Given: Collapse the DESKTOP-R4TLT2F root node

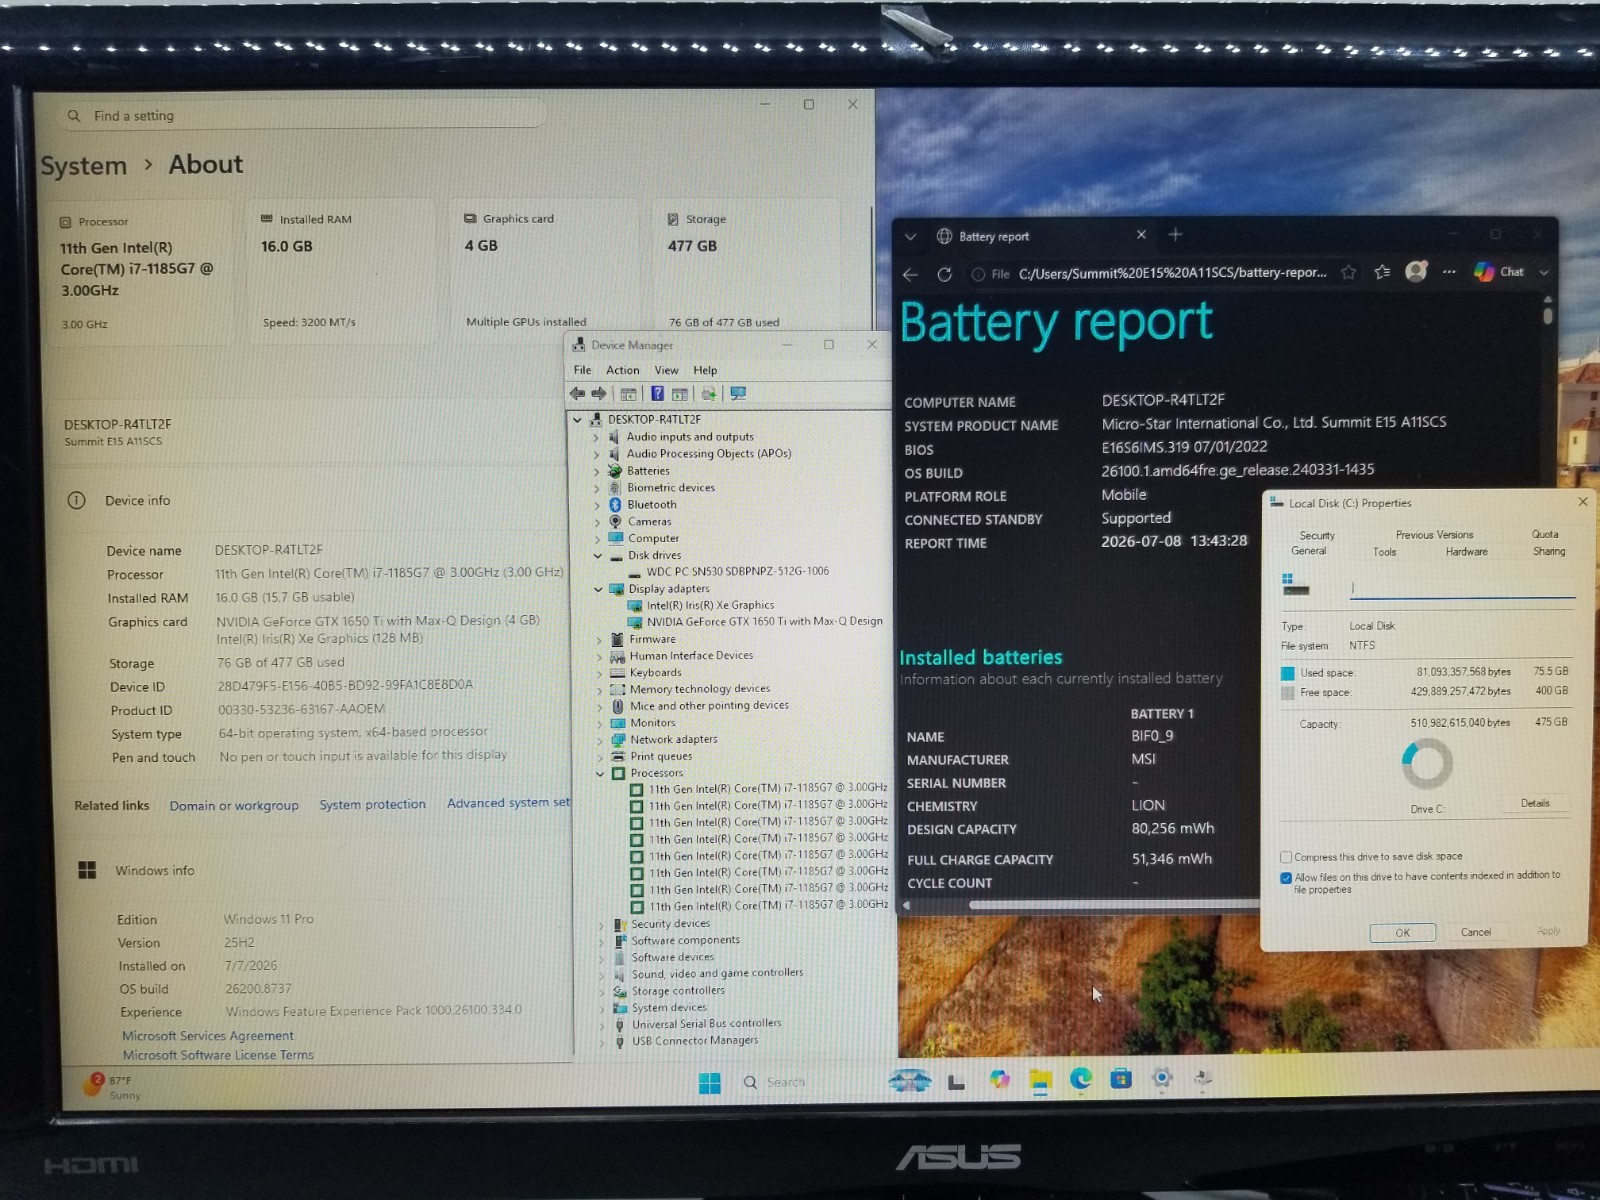Looking at the screenshot, I should tap(578, 420).
